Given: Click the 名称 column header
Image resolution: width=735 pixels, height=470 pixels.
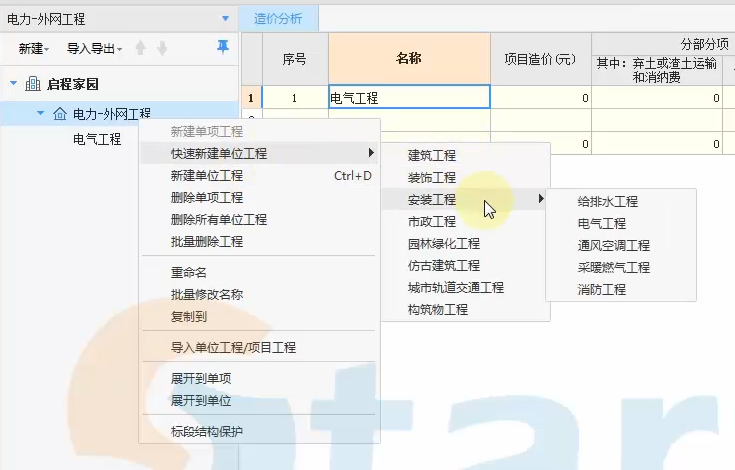Looking at the screenshot, I should pyautogui.click(x=409, y=59).
